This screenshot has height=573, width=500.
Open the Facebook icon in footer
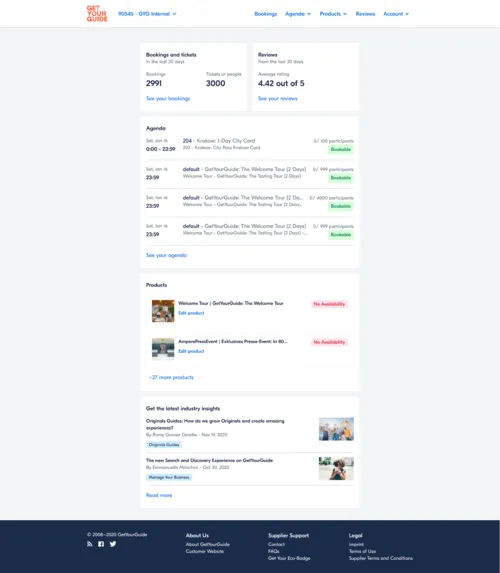coord(101,544)
